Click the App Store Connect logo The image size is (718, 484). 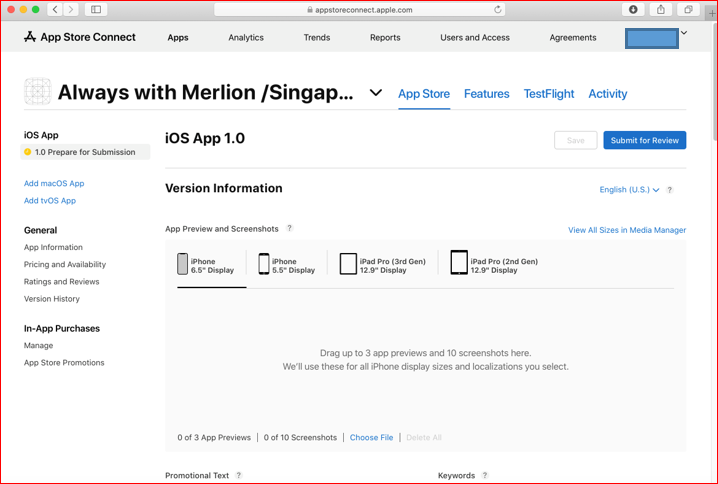(80, 37)
